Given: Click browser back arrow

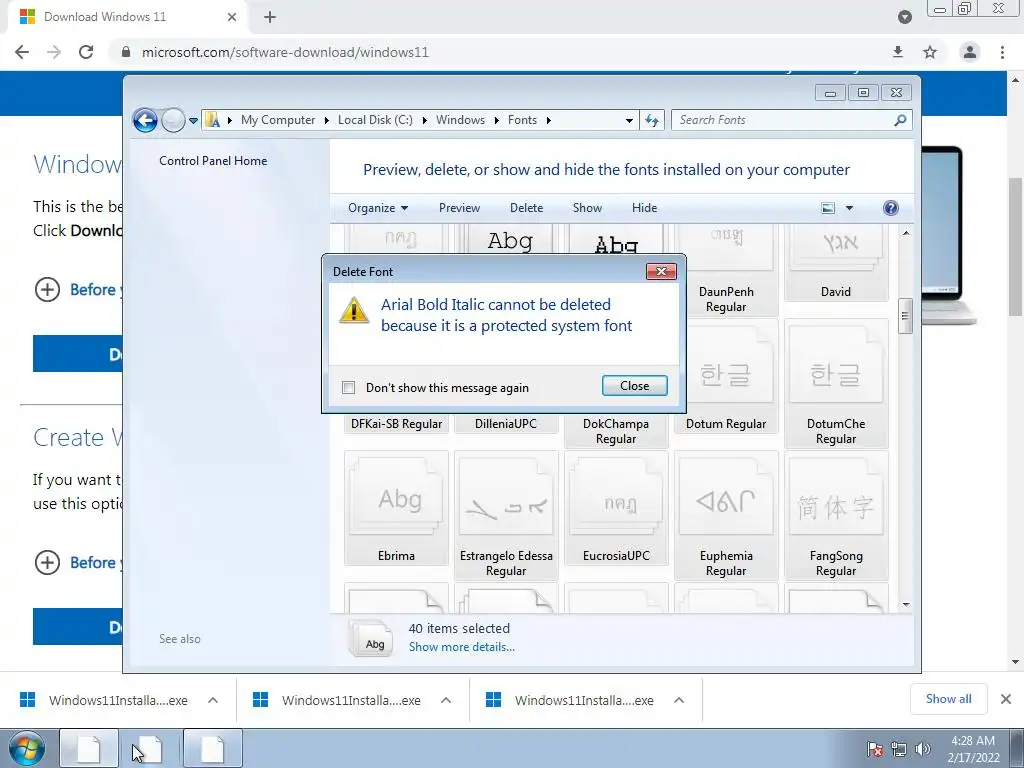Looking at the screenshot, I should pyautogui.click(x=22, y=52).
